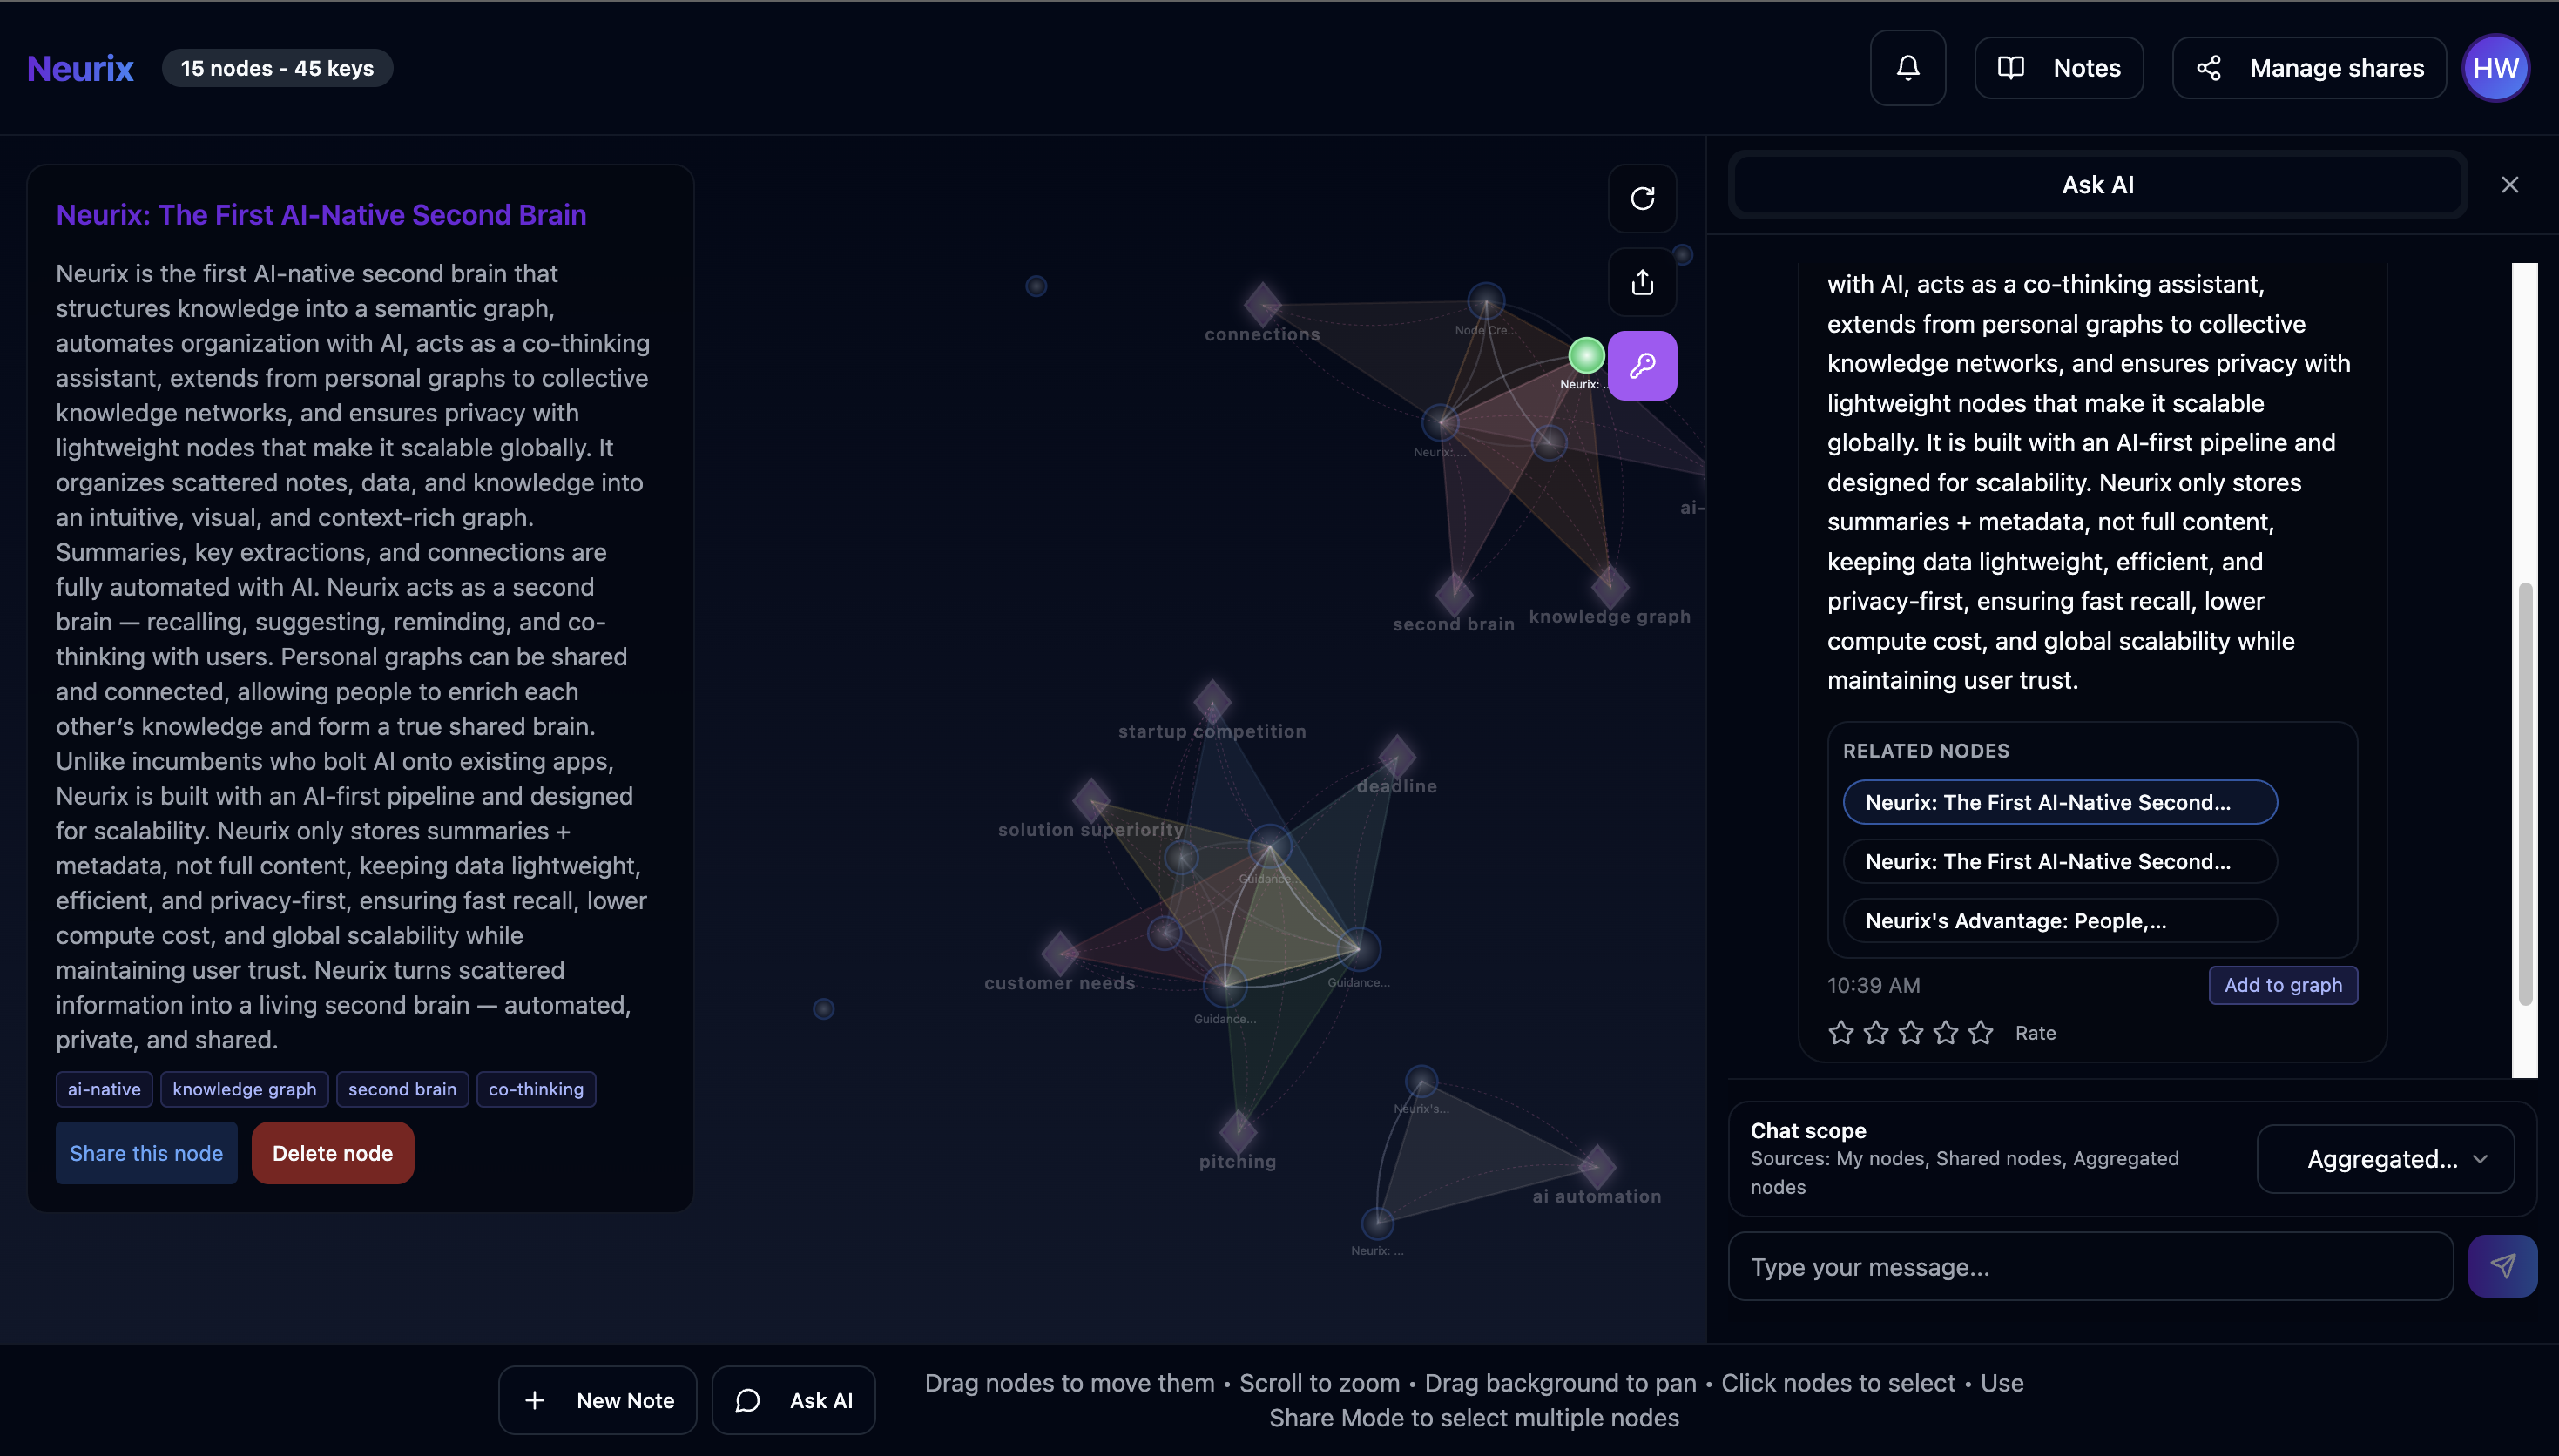Expand related node Neurix's Advantage: People
This screenshot has width=2559, height=1456.
click(2059, 920)
